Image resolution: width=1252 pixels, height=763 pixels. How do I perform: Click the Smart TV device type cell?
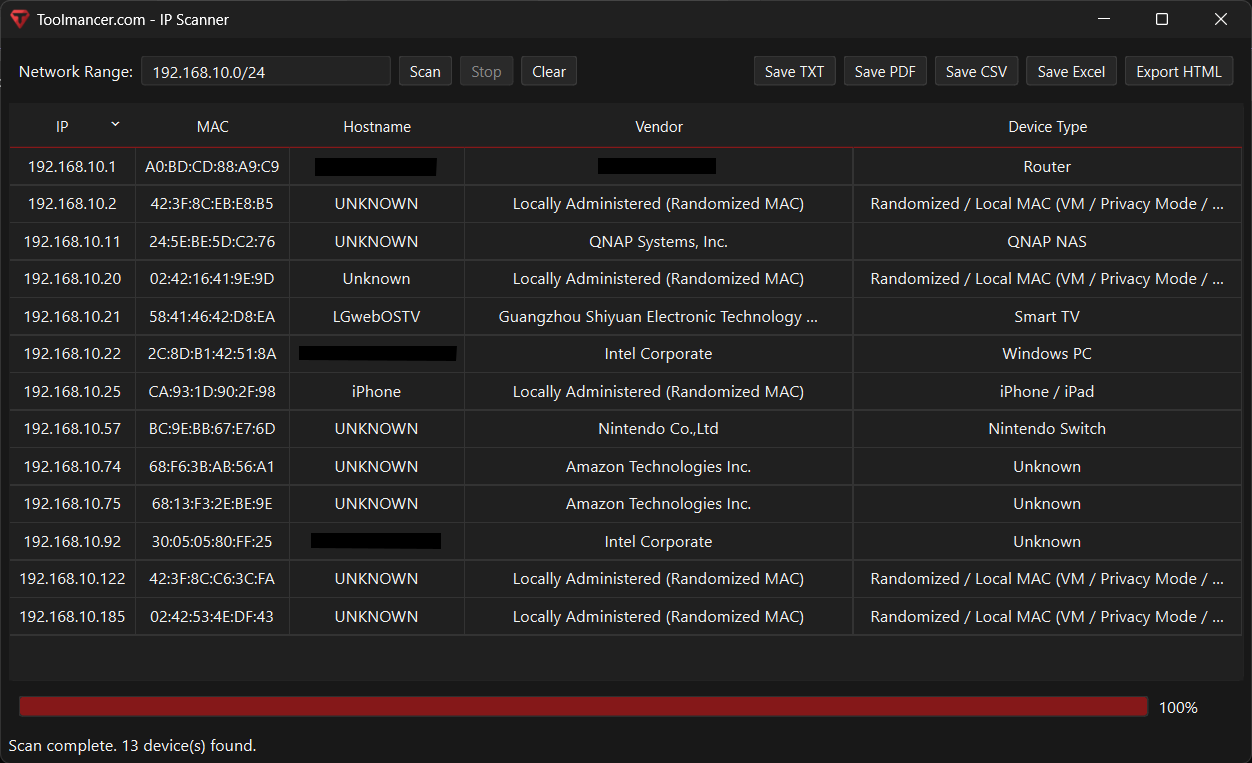tap(1047, 316)
